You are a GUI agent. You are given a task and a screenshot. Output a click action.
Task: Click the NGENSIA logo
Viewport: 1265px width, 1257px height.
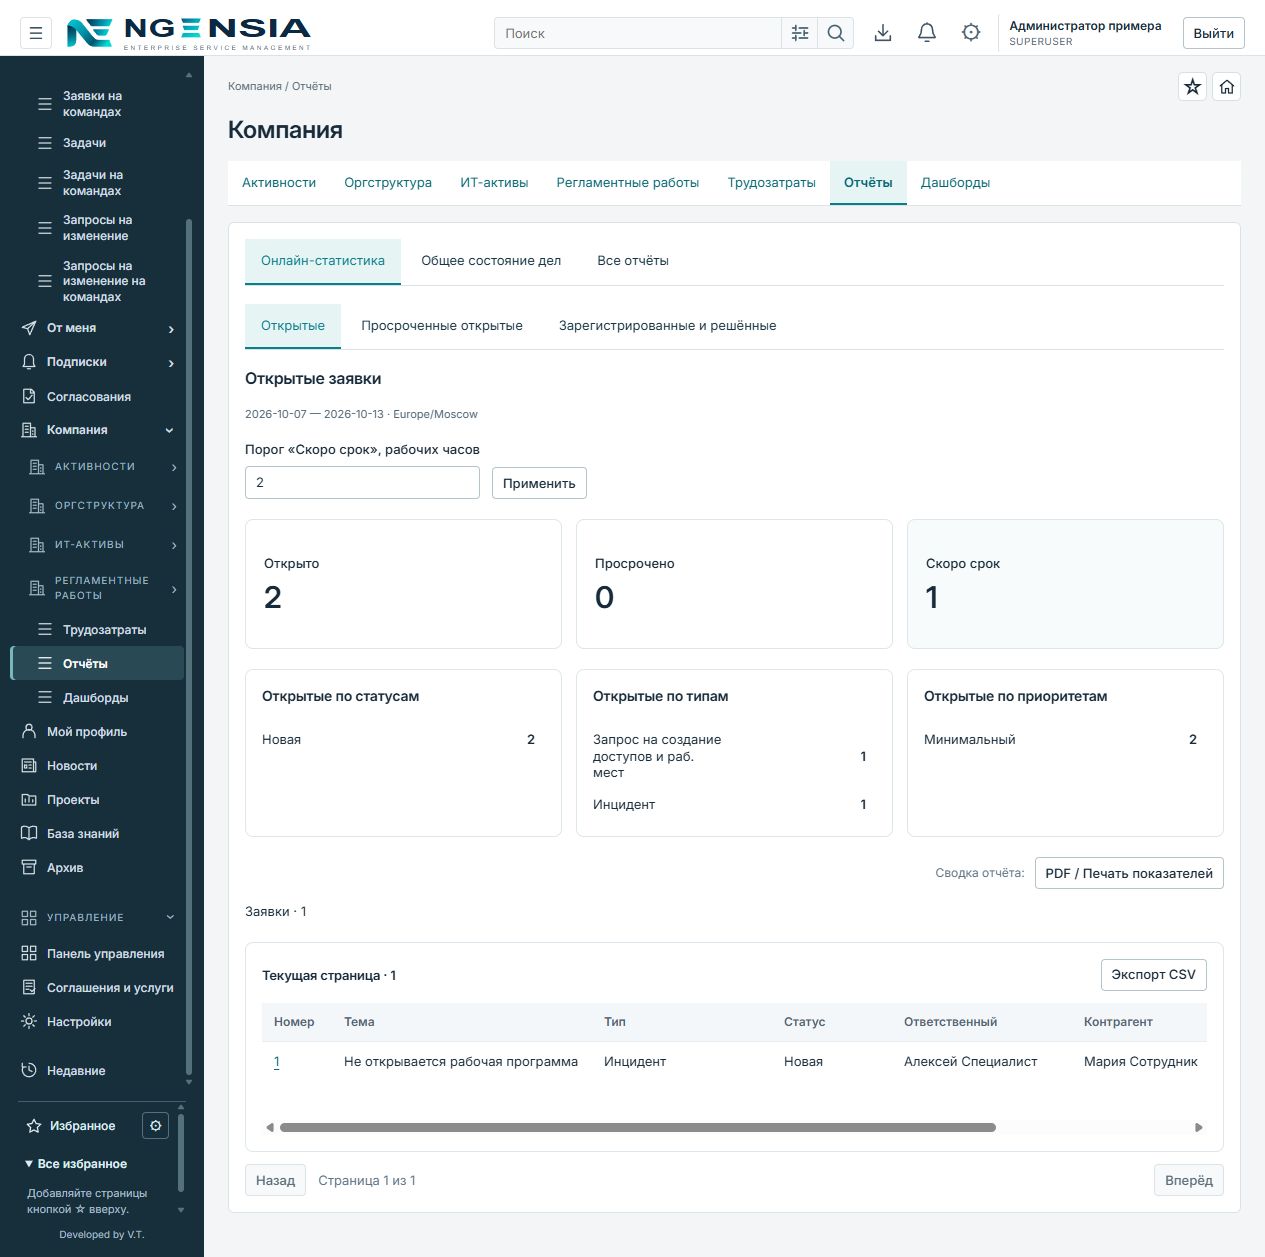[188, 33]
